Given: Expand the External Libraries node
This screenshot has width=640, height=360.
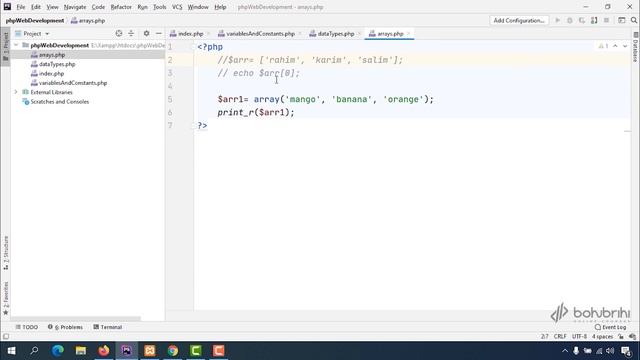Looking at the screenshot, I should coord(16,92).
